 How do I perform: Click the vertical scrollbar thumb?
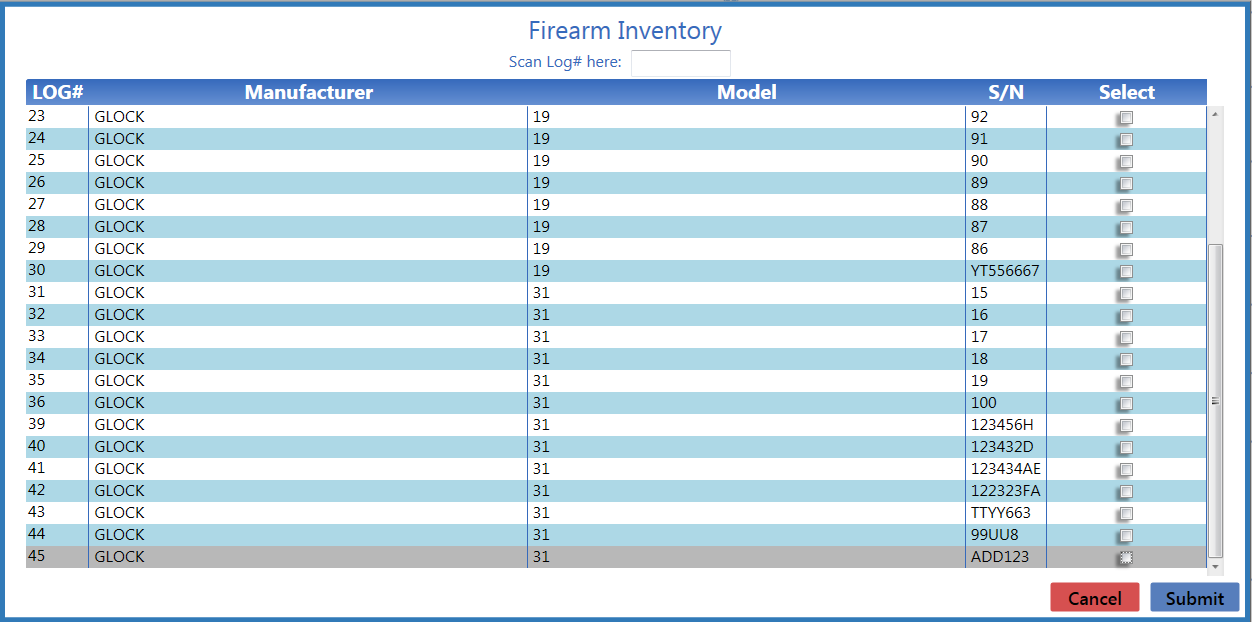(x=1215, y=400)
